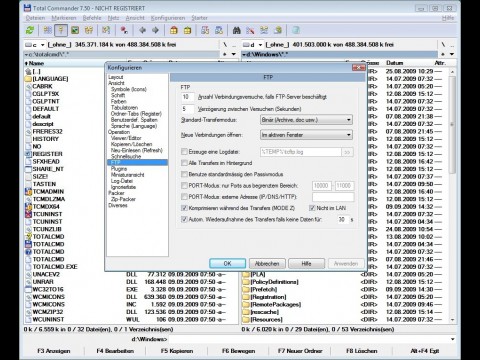The width and height of the screenshot is (480, 360).
Task: Go forward with the right arrow icon
Action: pos(155,30)
